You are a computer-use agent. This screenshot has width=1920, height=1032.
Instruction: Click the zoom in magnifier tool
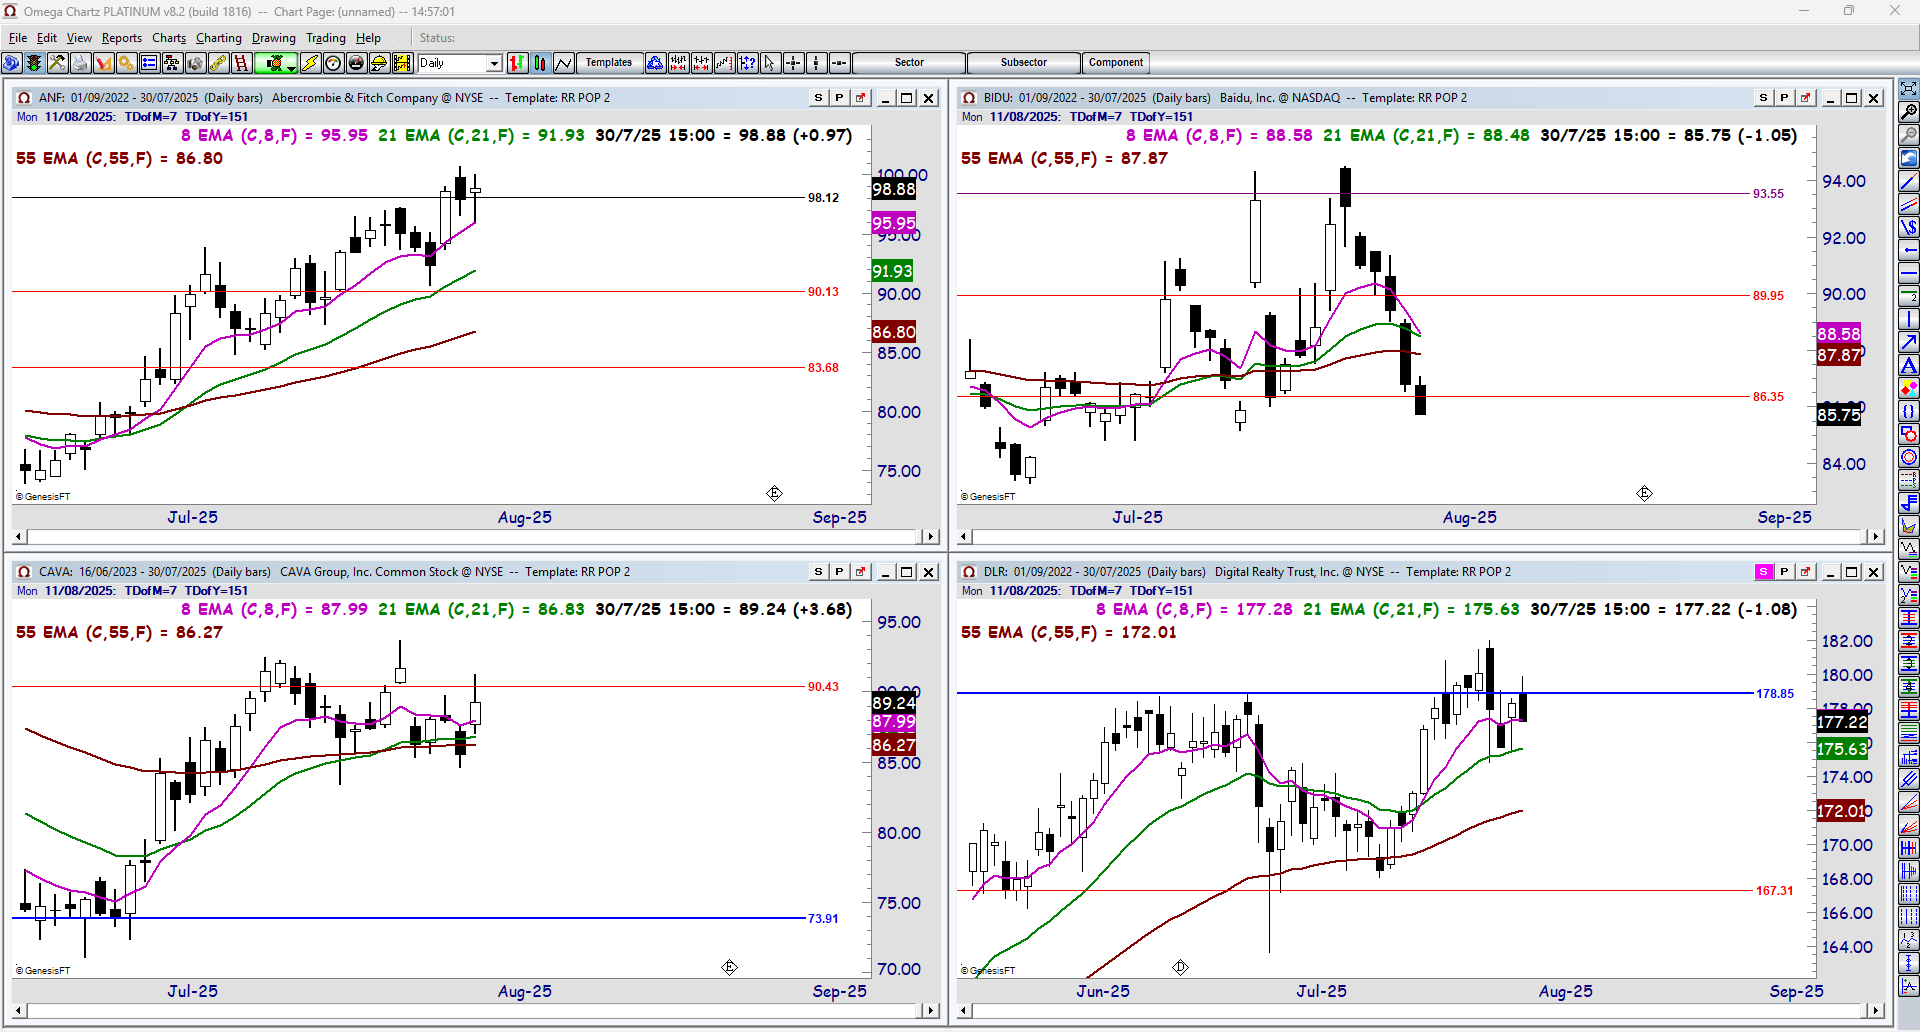[1909, 111]
